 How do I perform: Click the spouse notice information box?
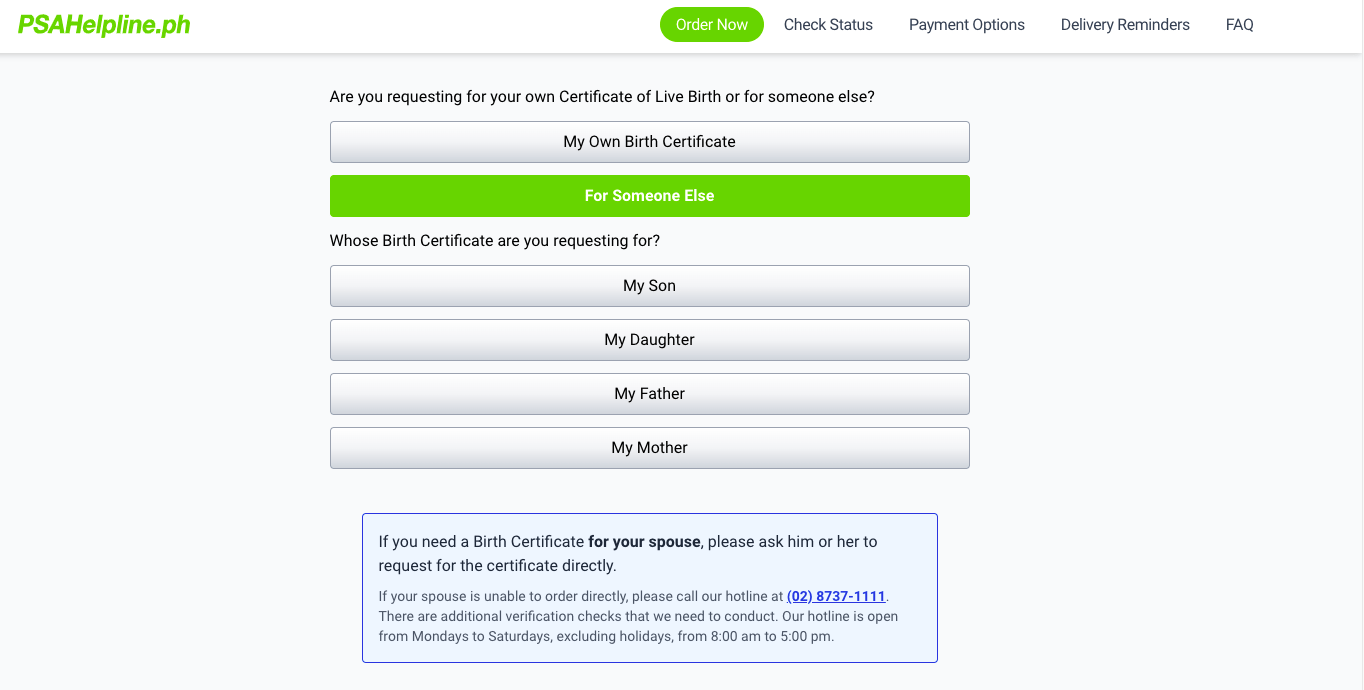[x=650, y=588]
